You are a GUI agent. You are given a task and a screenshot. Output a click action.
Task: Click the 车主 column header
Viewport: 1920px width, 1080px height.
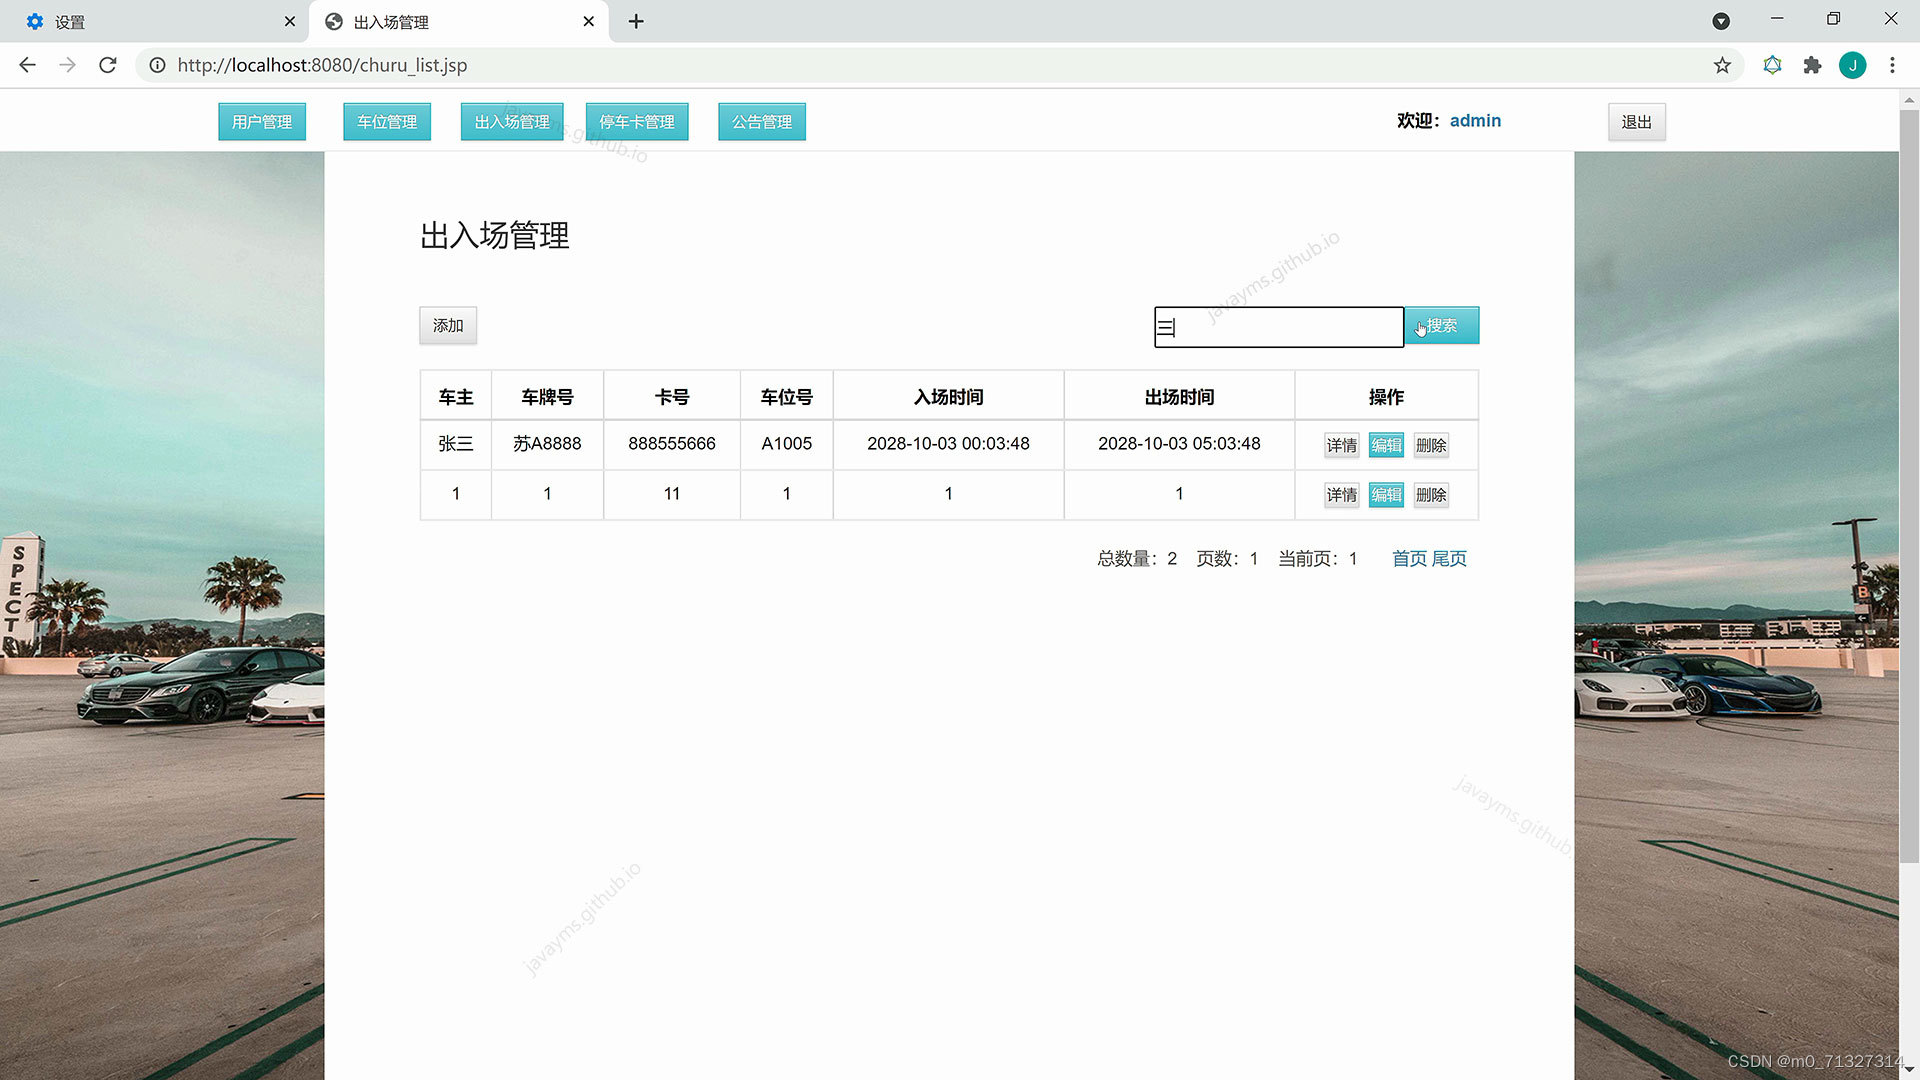pyautogui.click(x=456, y=397)
